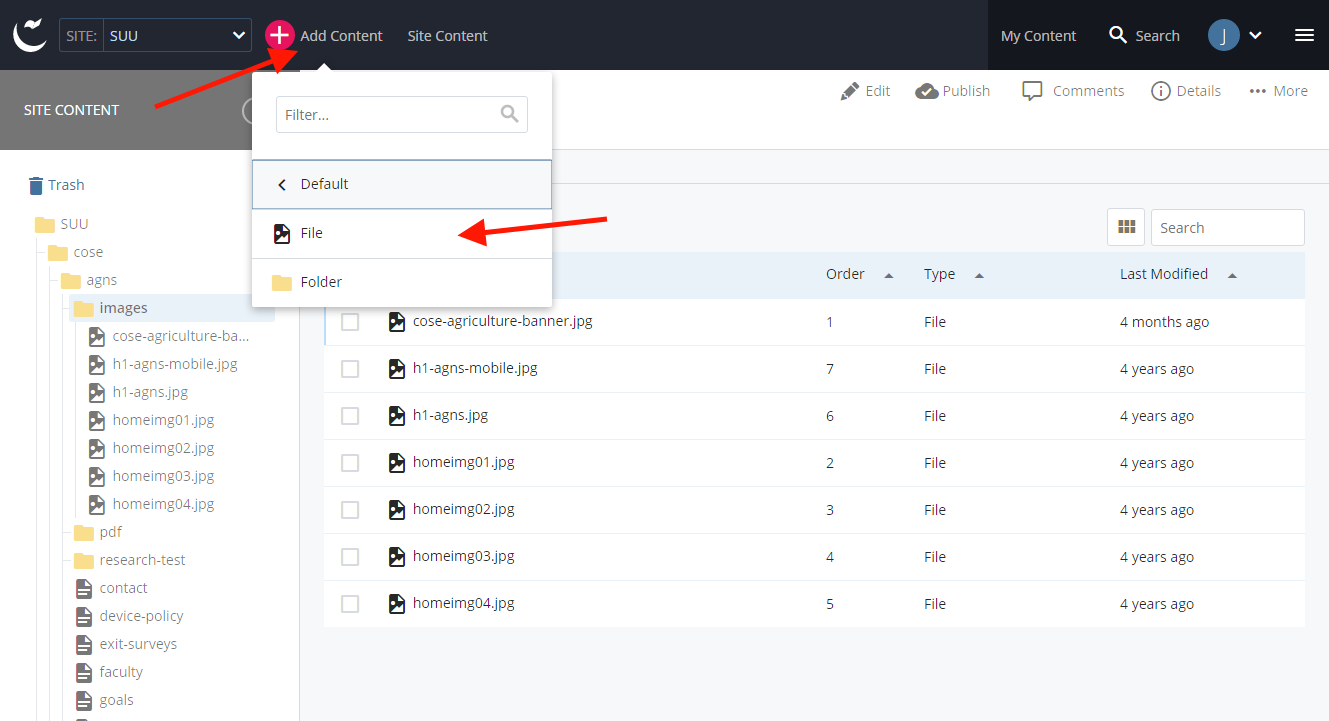
Task: Choose Folder from the Add Content menu
Action: (321, 282)
